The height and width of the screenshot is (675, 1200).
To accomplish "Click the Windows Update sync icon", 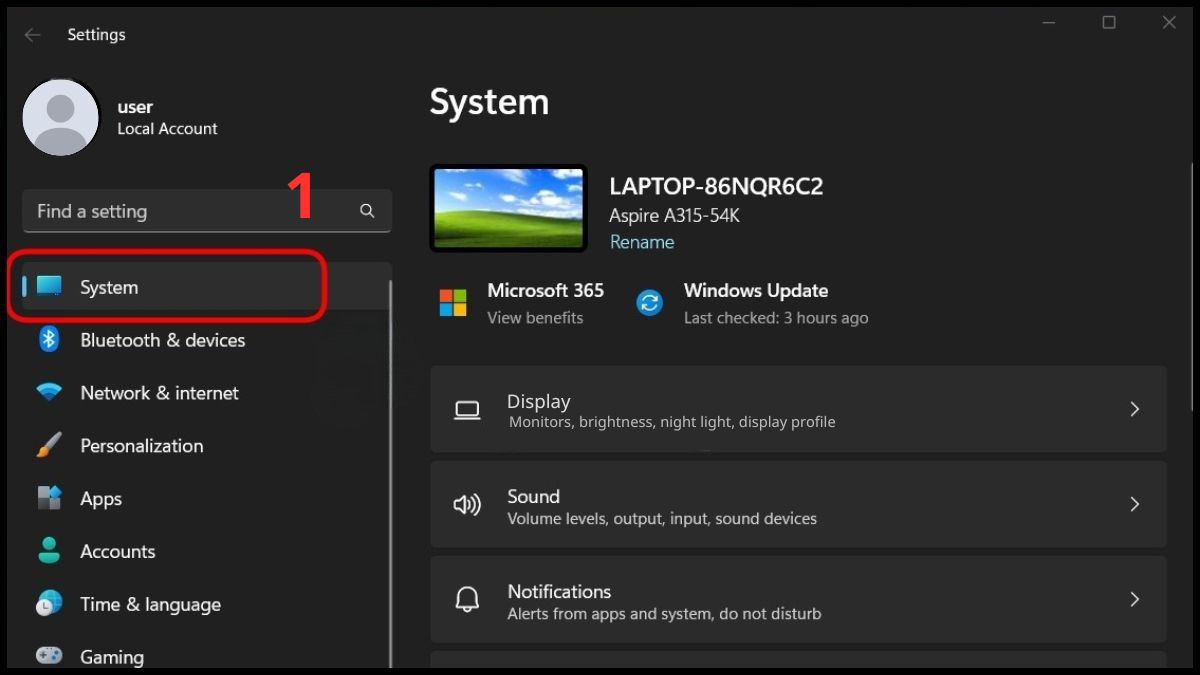I will coord(650,303).
